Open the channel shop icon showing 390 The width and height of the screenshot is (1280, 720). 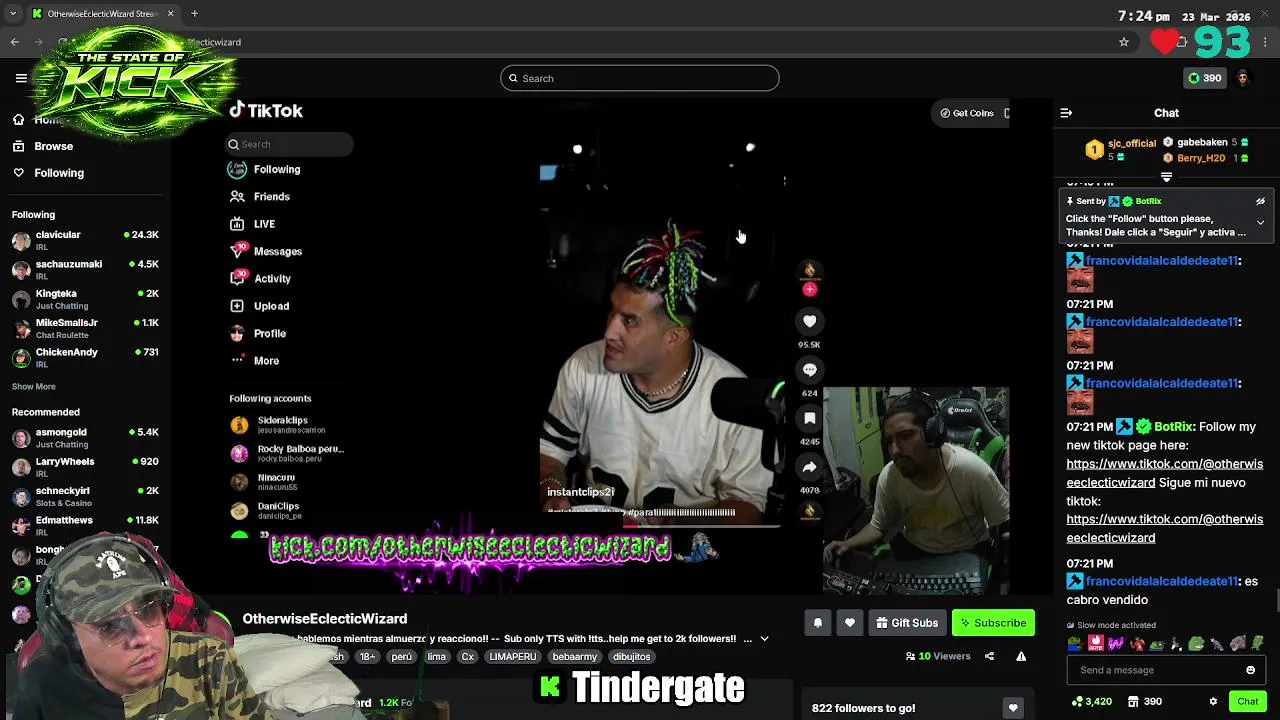(1143, 702)
